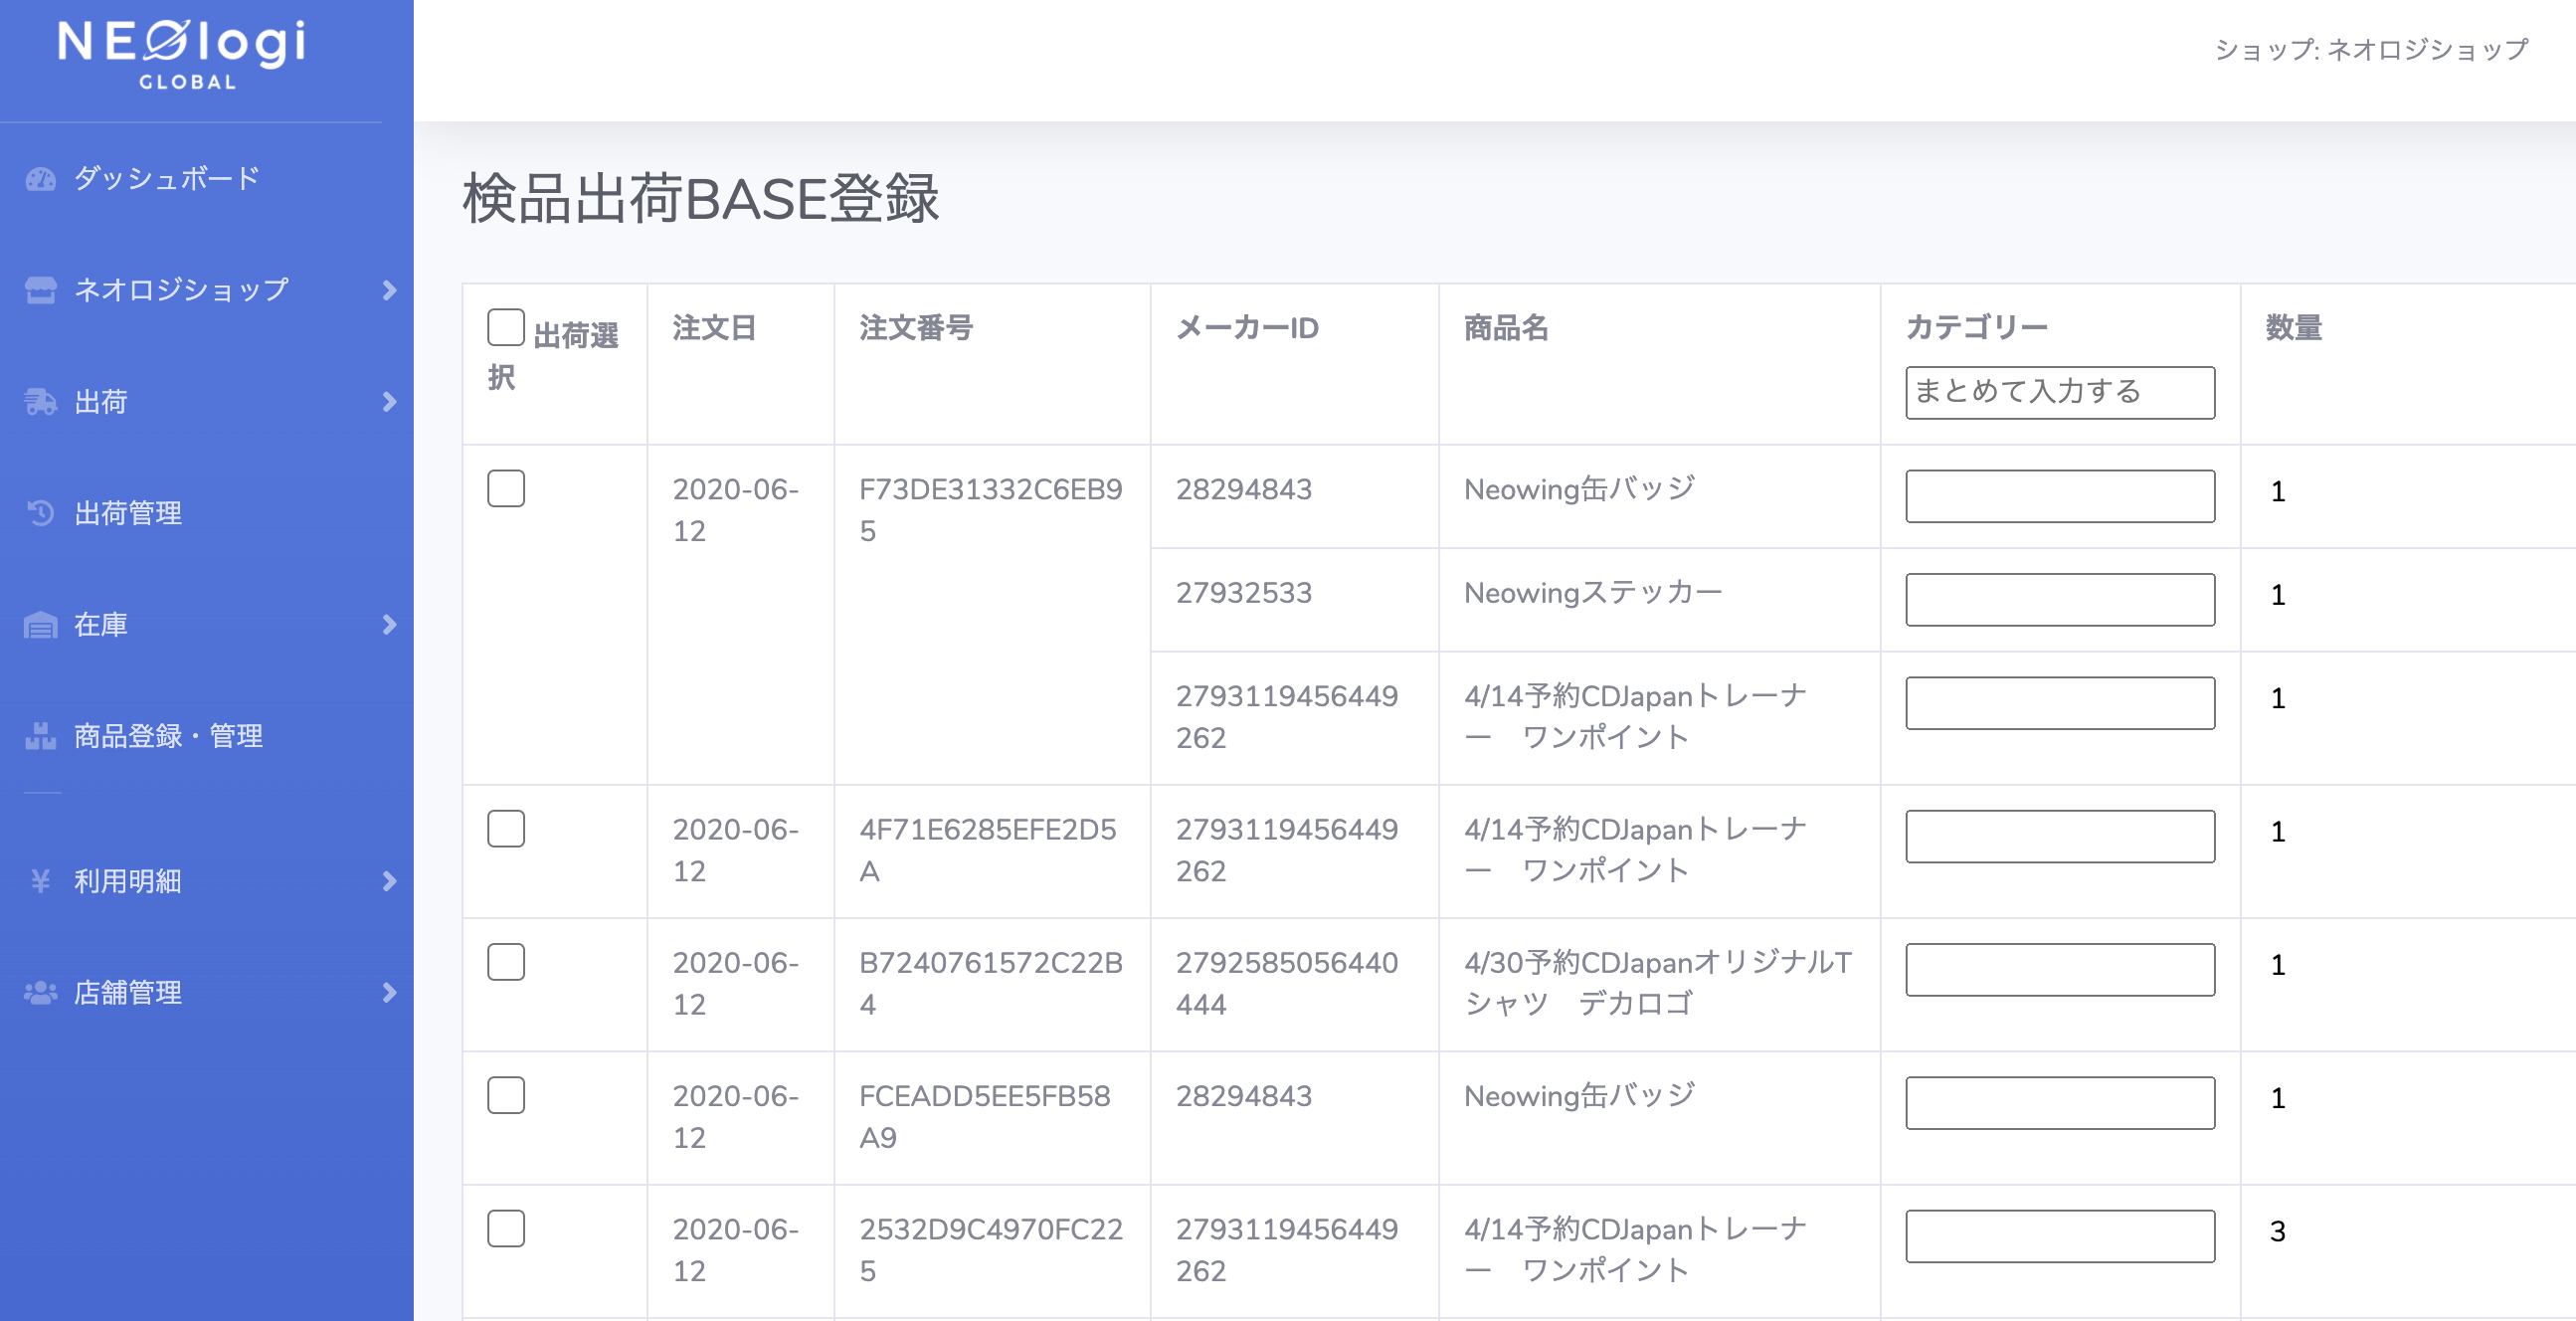Click the 出荷管理 history icon
The image size is (2576, 1321).
point(40,513)
